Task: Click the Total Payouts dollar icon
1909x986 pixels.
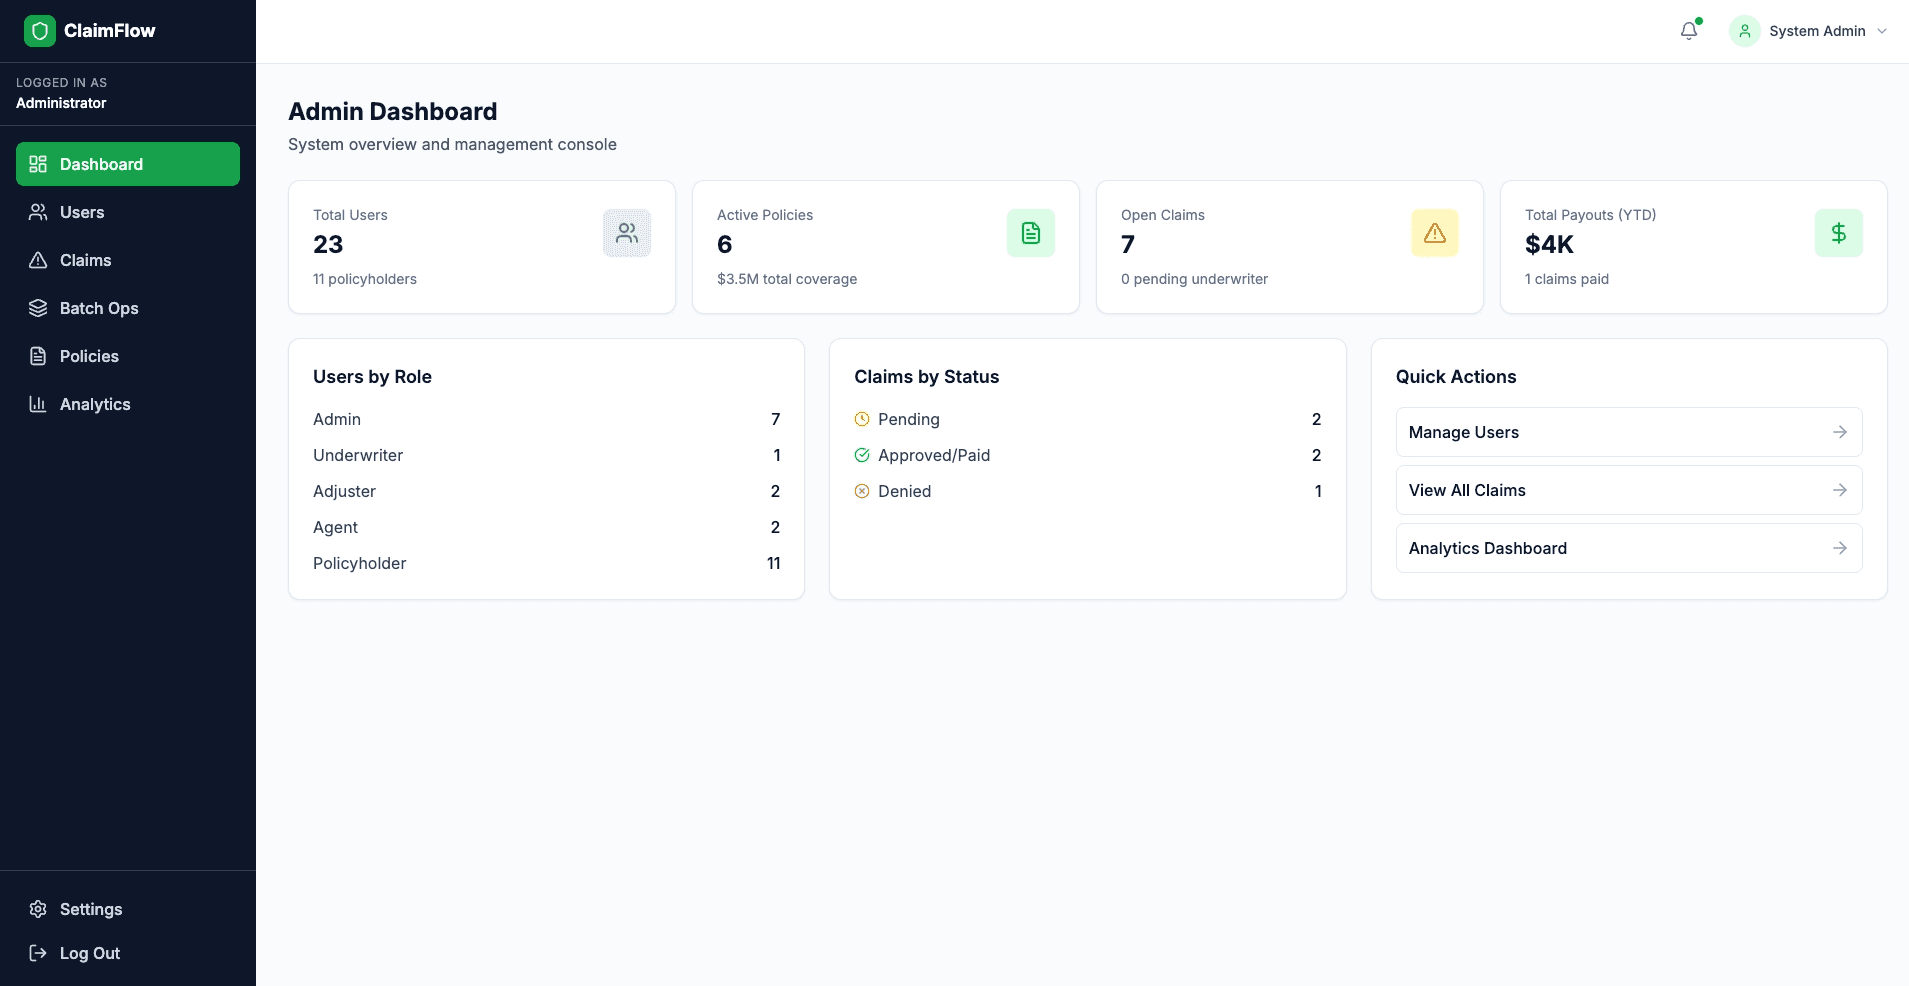Action: pyautogui.click(x=1839, y=233)
